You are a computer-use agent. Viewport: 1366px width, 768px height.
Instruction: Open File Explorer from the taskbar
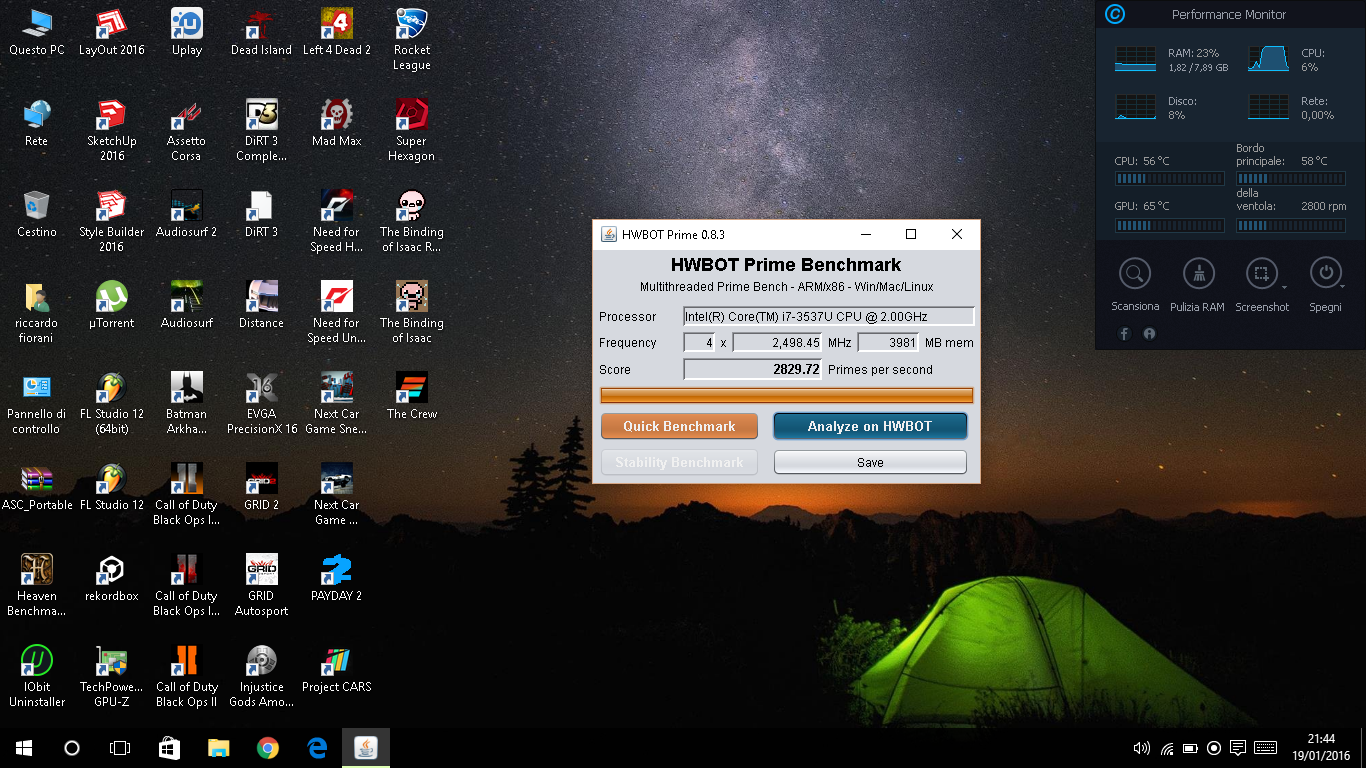pyautogui.click(x=218, y=748)
